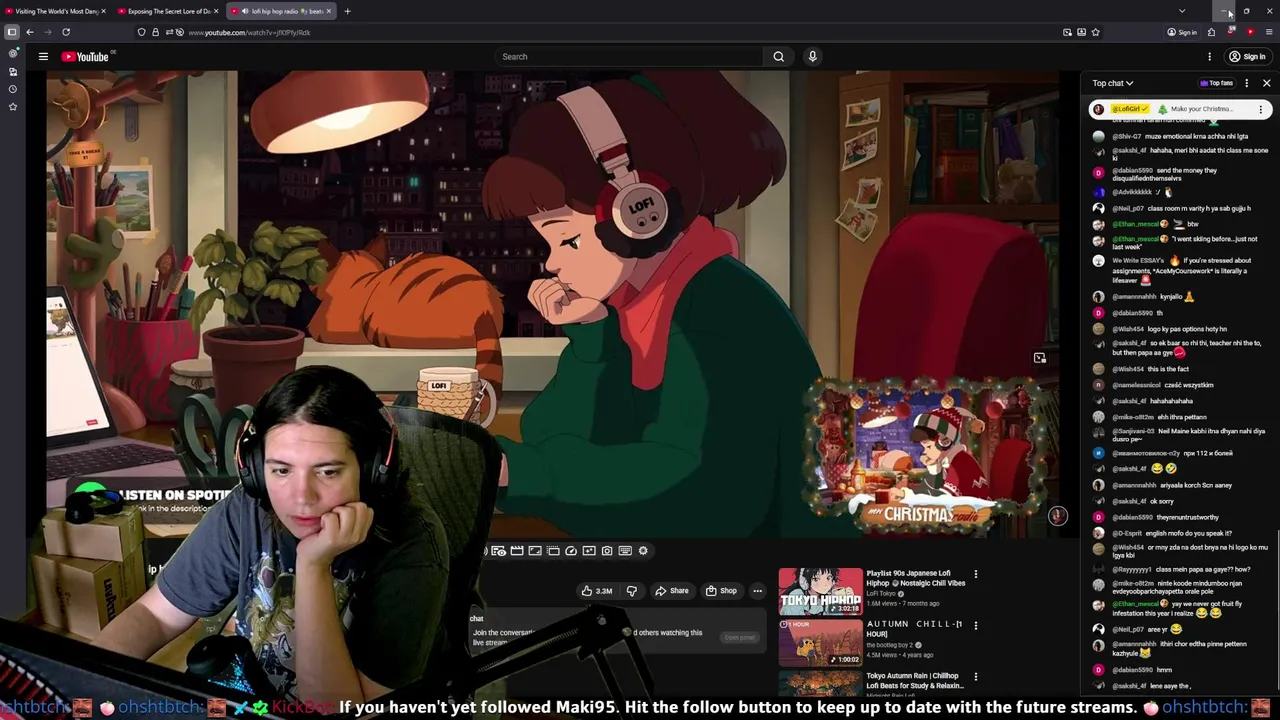Viewport: 1280px width, 720px height.
Task: Open 'AUTUMN CHILL 1 HOUR' video thumbnail
Action: coord(820,643)
